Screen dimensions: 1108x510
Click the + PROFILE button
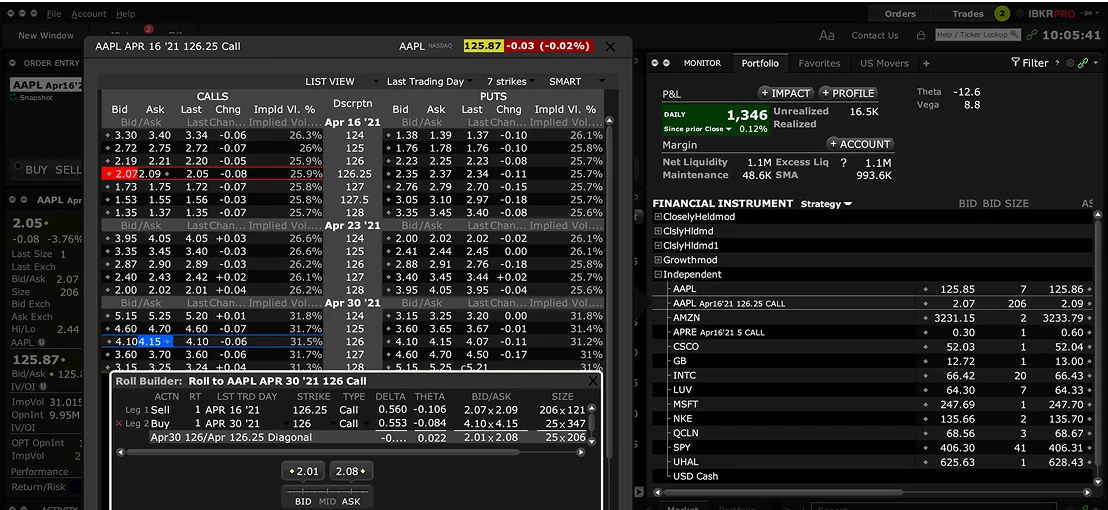click(847, 93)
